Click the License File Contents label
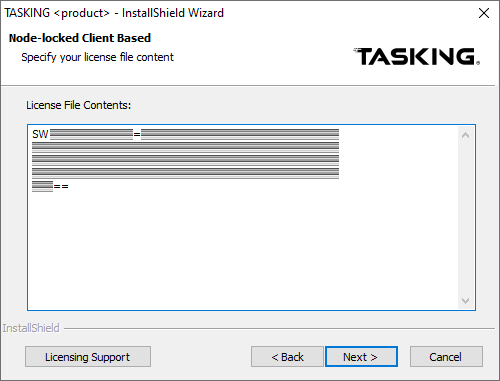Screen dimensions: 500x381 [79, 105]
